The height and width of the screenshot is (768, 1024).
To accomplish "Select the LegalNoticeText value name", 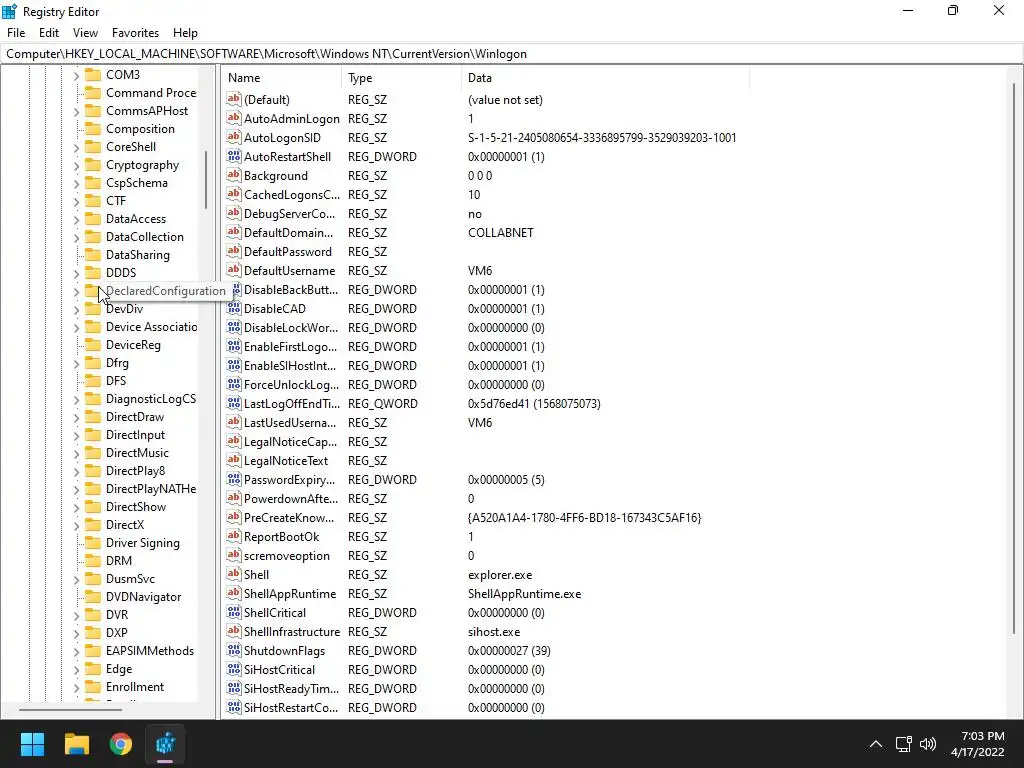I will point(286,460).
